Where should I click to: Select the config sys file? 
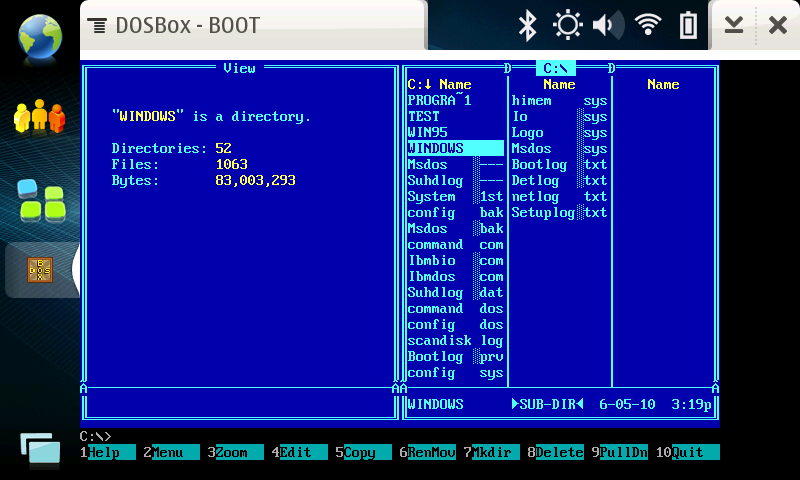pyautogui.click(x=455, y=372)
